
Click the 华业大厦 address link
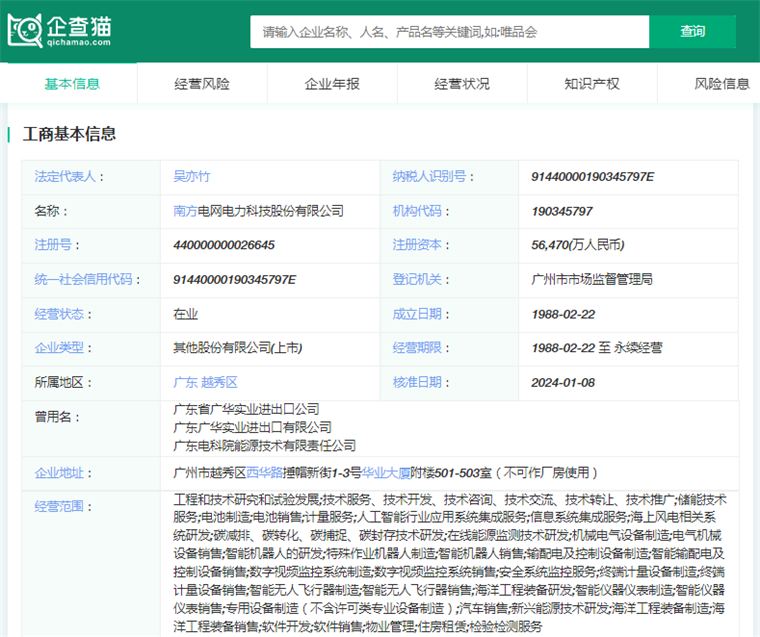click(384, 472)
